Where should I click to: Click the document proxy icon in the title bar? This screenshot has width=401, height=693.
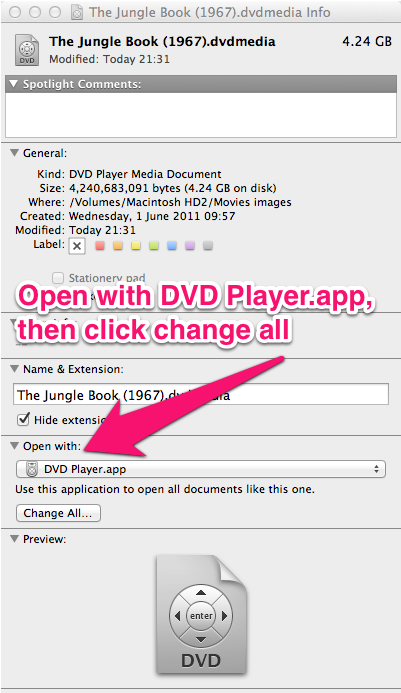tap(77, 13)
